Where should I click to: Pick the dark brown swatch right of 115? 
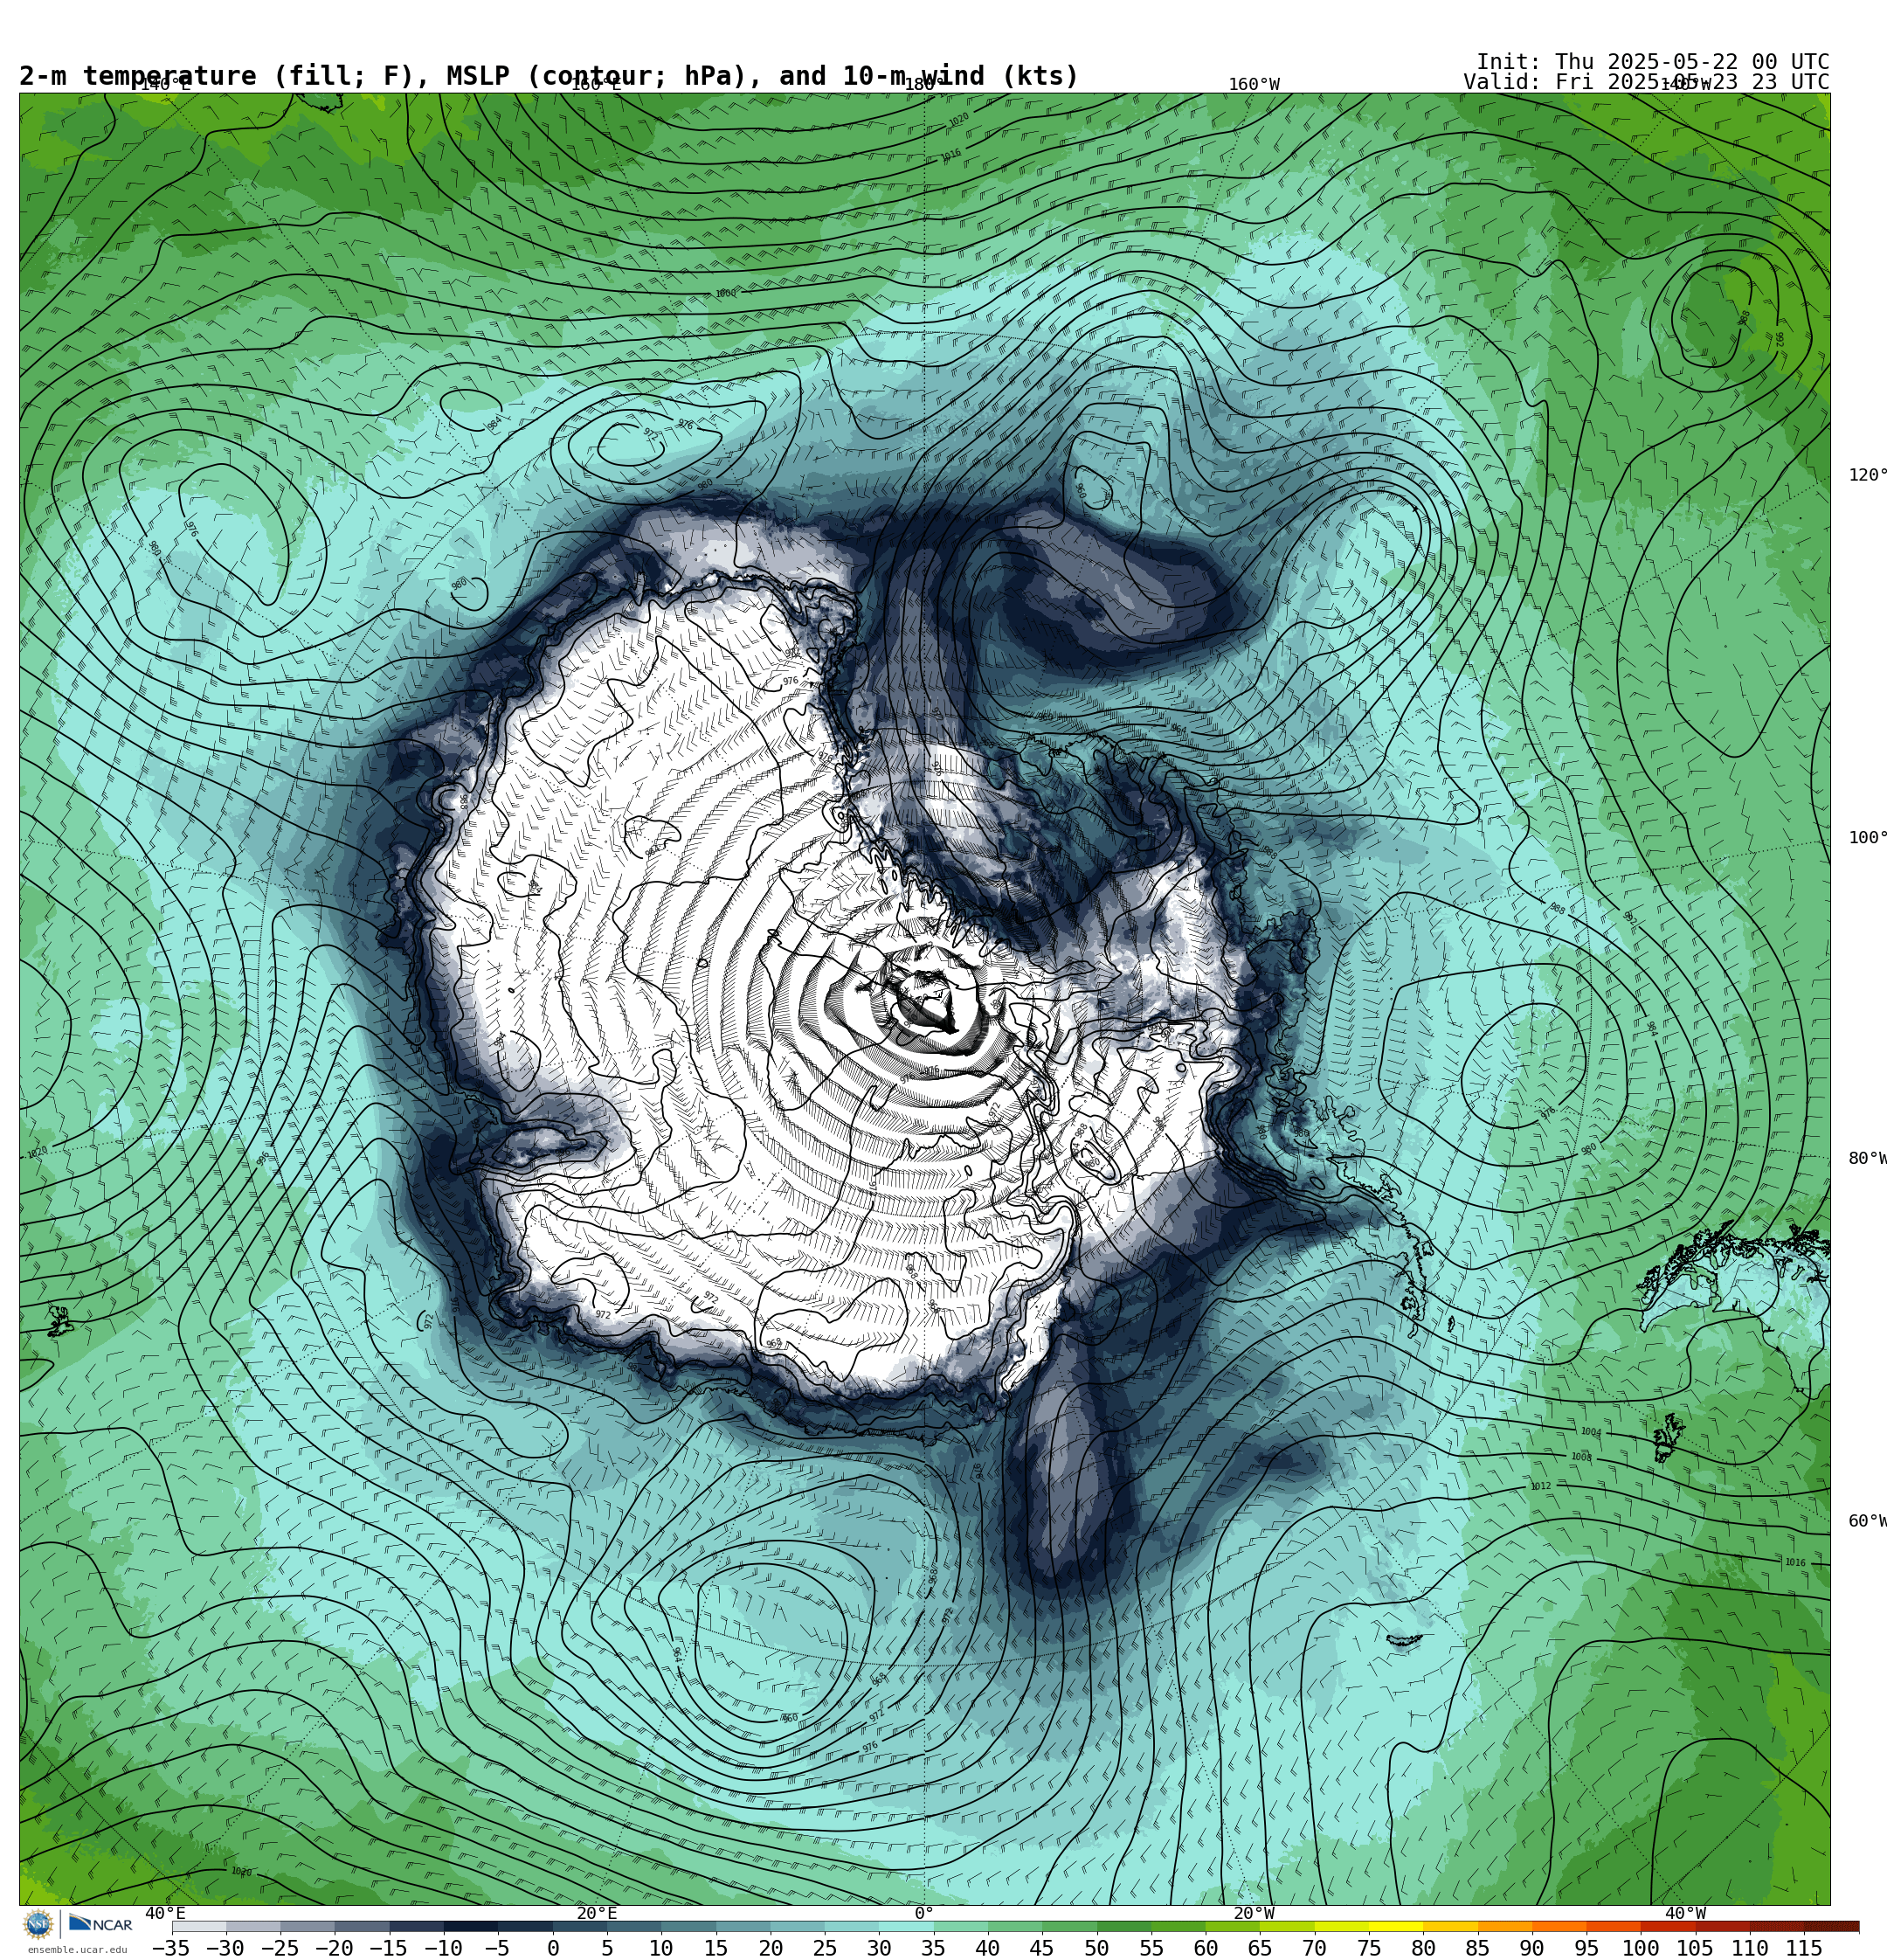click(x=1832, y=1926)
